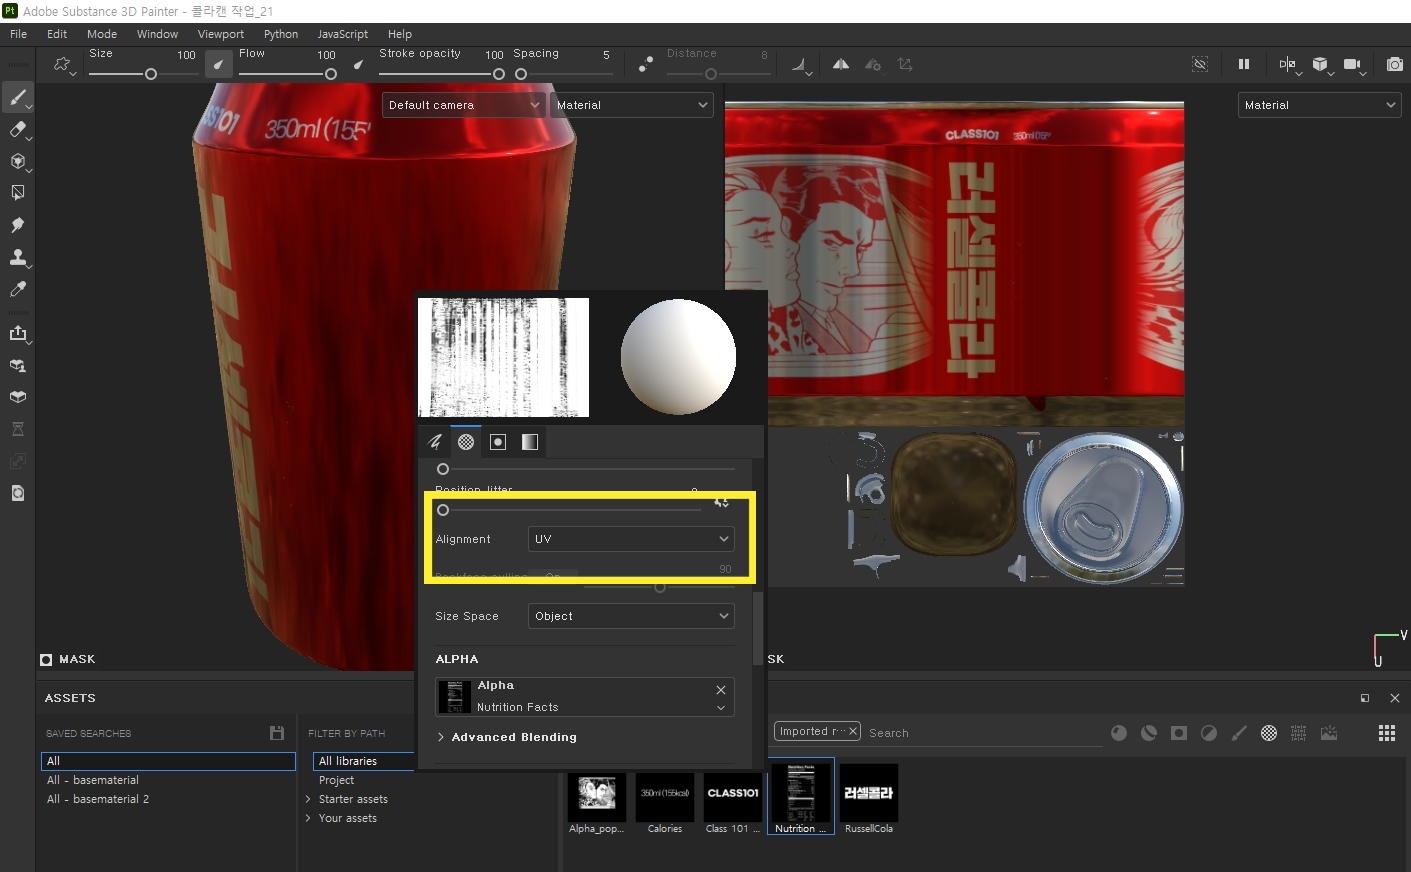Image resolution: width=1411 pixels, height=872 pixels.
Task: Filter assets by smart materials icon
Action: tap(1149, 733)
